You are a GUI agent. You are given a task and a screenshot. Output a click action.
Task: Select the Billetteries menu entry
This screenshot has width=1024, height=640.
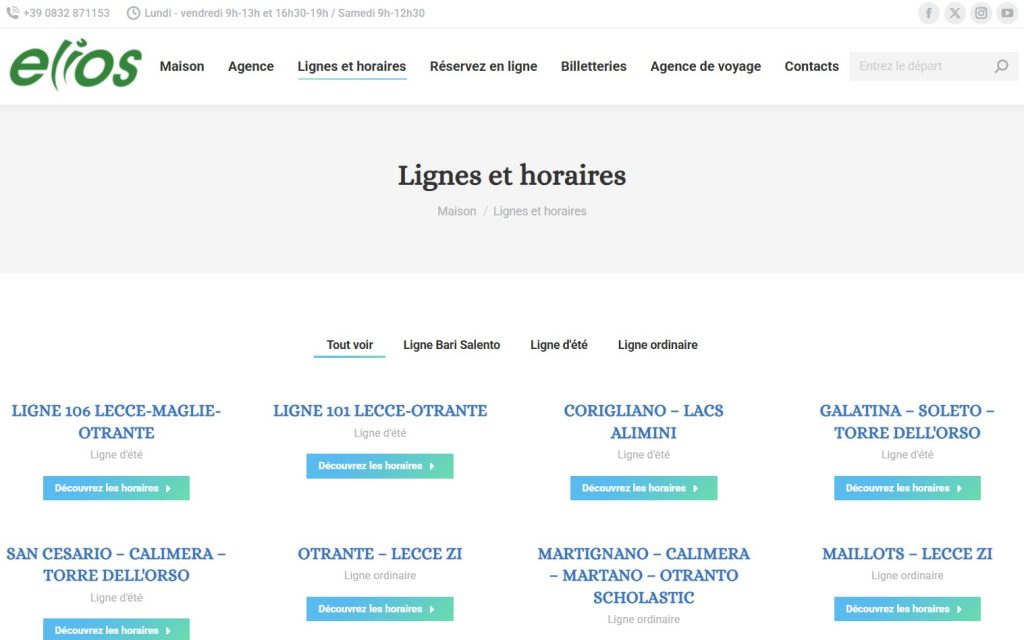coord(593,66)
